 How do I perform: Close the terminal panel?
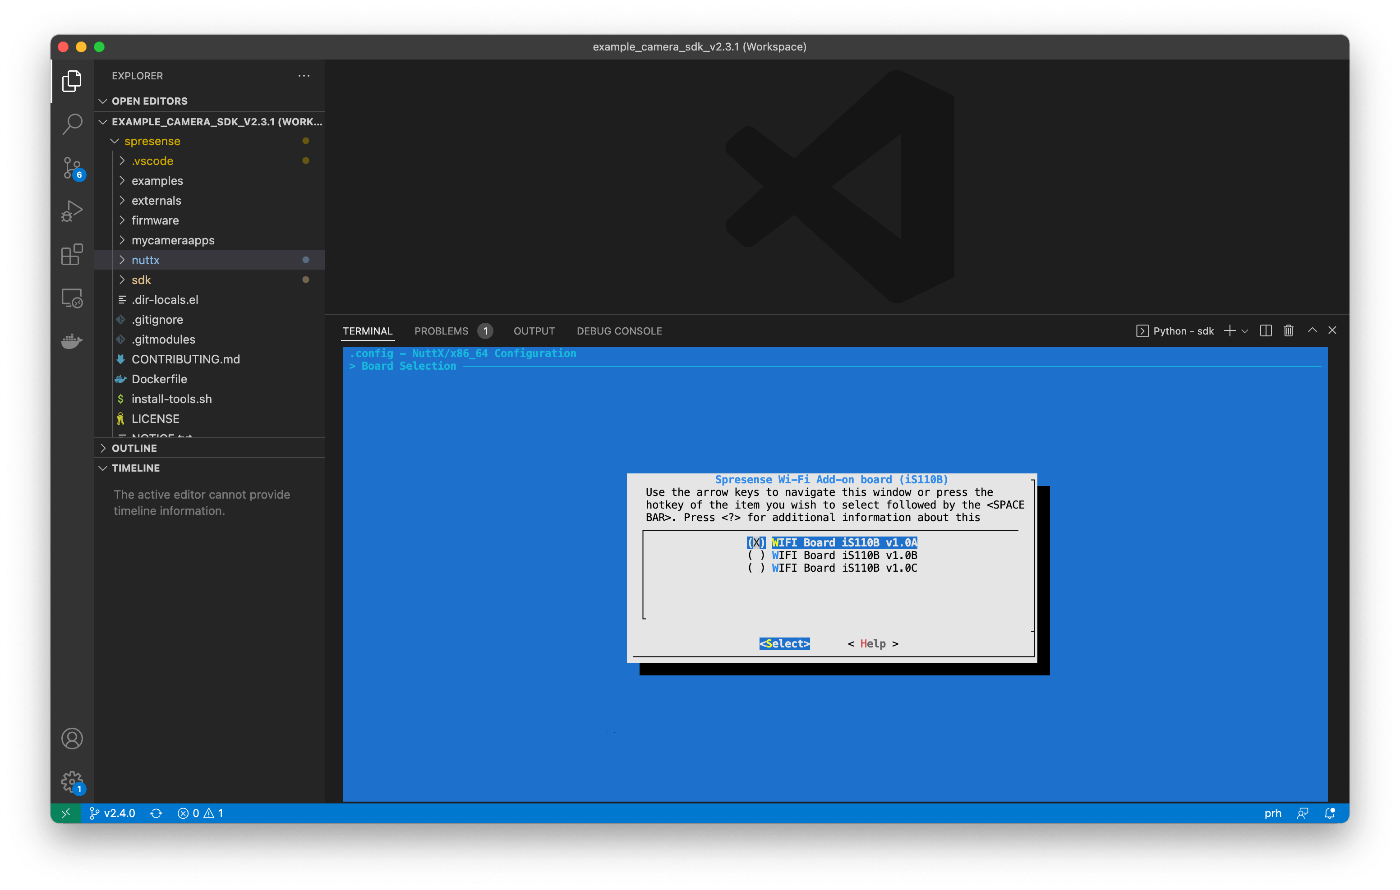(x=1332, y=331)
